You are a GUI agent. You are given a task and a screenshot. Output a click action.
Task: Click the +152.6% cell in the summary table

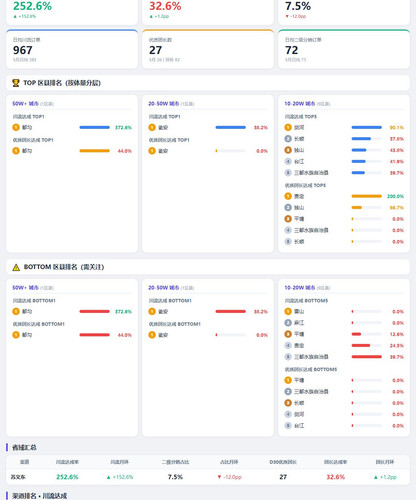click(120, 477)
